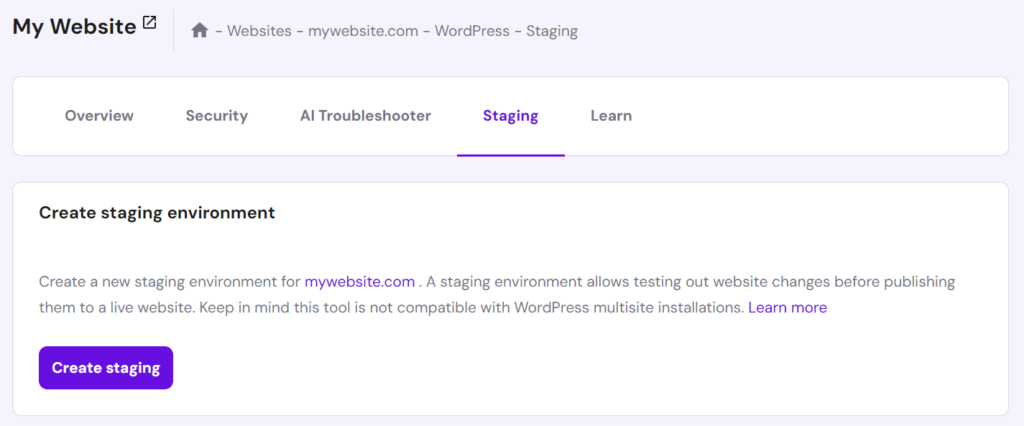1024x426 pixels.
Task: Click the My Website page title
Action: [74, 27]
